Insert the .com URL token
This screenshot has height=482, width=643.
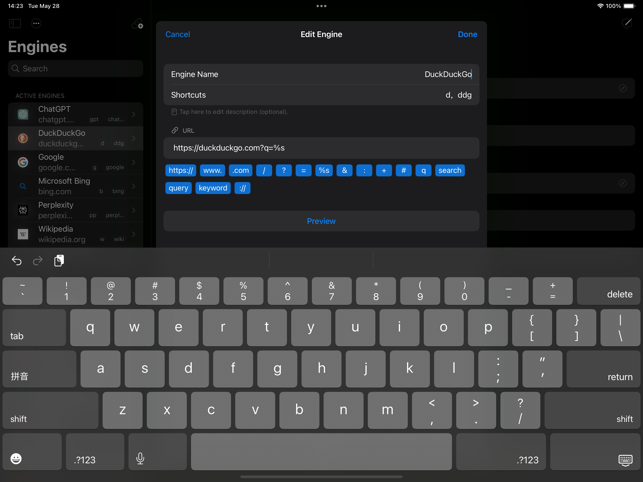tap(241, 170)
